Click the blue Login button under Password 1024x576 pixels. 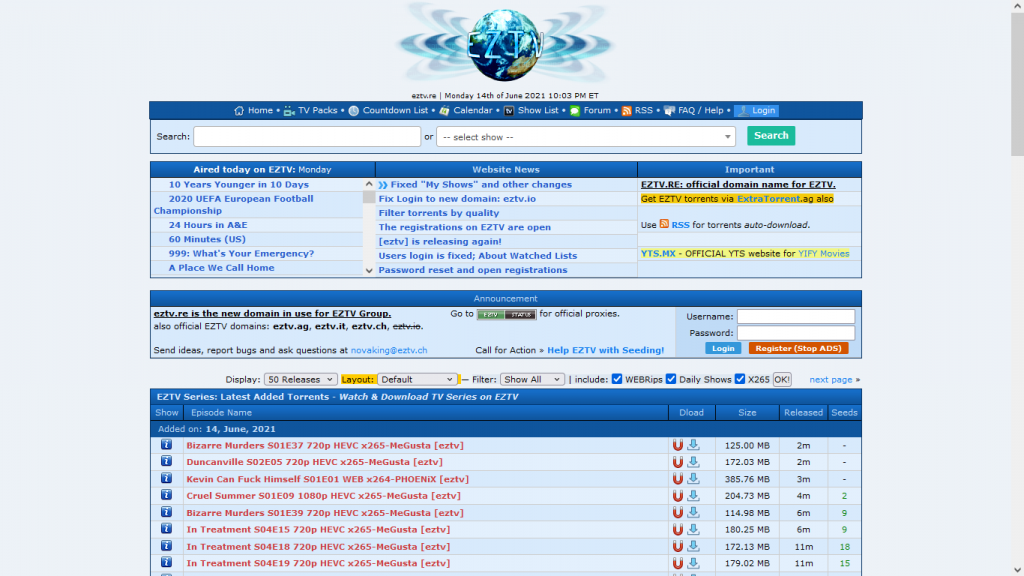723,348
